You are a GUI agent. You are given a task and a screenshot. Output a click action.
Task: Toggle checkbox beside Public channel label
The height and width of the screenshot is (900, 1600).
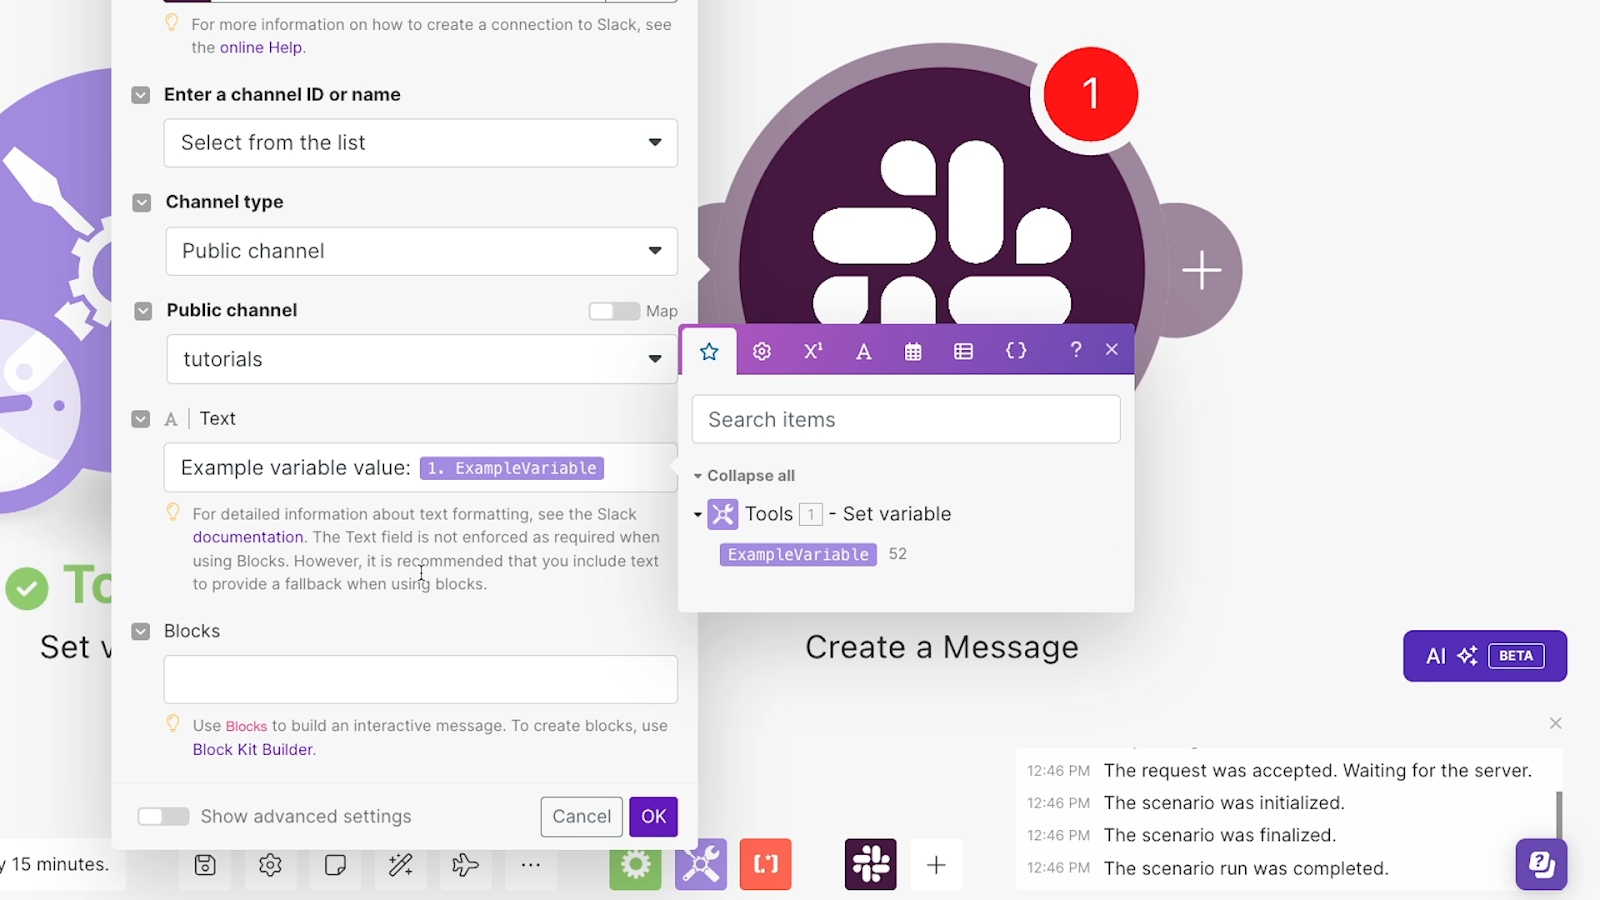pyautogui.click(x=143, y=311)
